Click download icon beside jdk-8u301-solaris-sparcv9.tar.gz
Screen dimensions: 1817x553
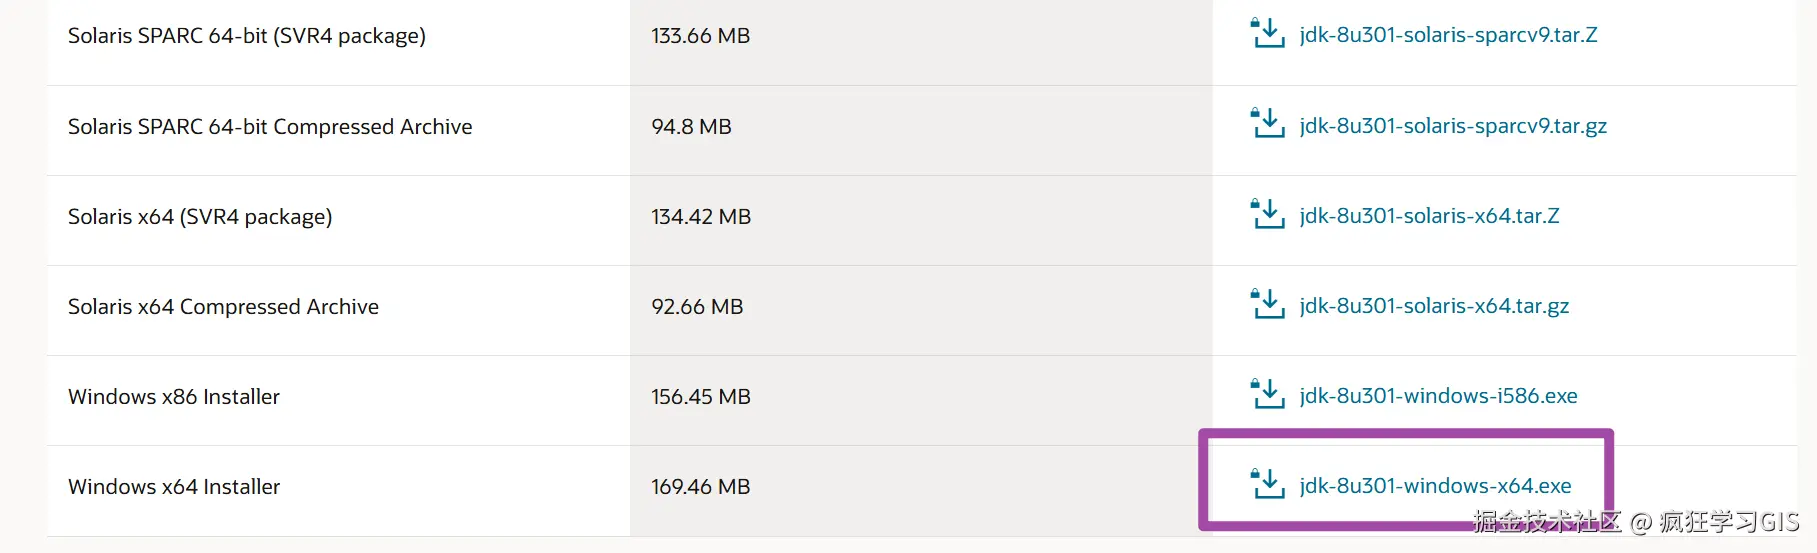click(1268, 124)
